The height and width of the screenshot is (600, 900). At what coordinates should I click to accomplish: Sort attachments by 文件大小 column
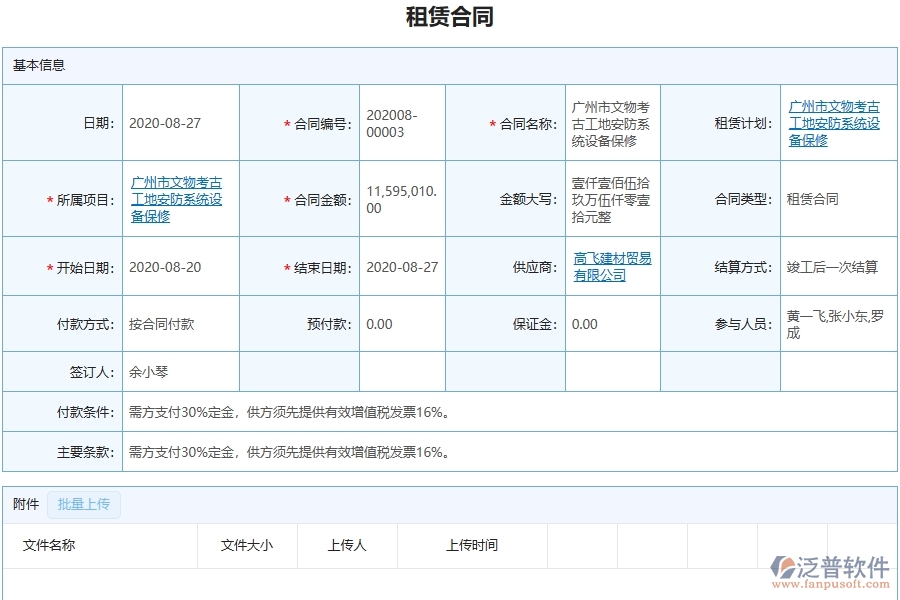[247, 545]
